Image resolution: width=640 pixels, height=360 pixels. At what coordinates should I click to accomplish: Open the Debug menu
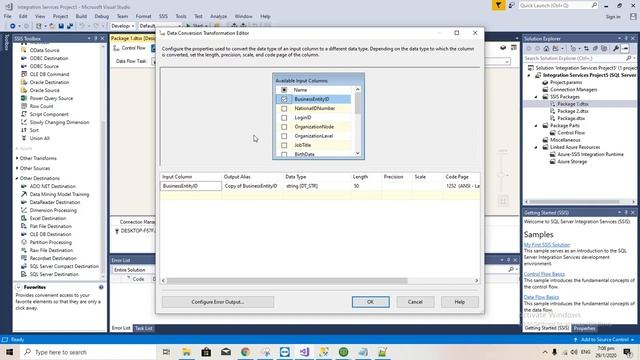point(102,16)
